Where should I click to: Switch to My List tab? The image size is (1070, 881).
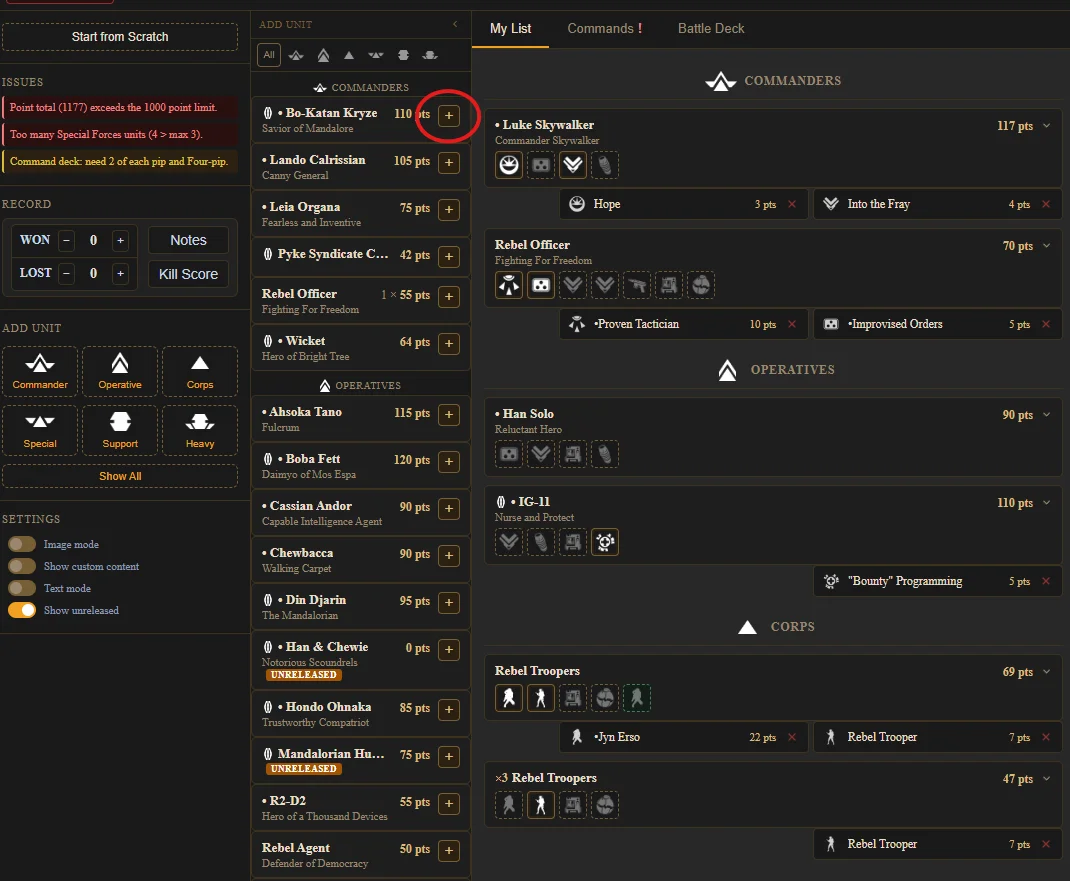click(x=510, y=29)
